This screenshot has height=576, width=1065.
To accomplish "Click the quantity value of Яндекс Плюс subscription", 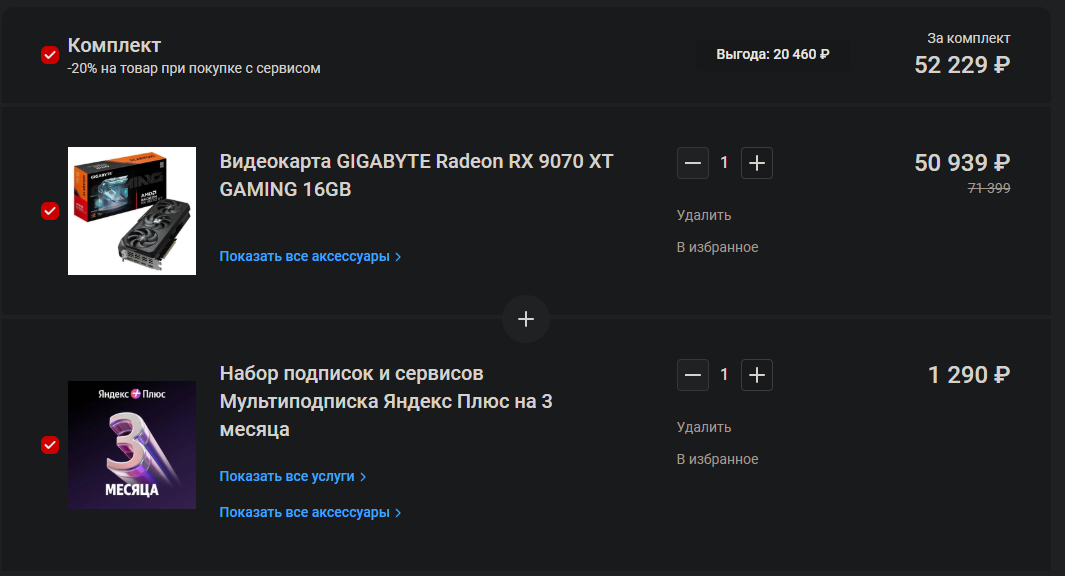I will click(x=724, y=375).
